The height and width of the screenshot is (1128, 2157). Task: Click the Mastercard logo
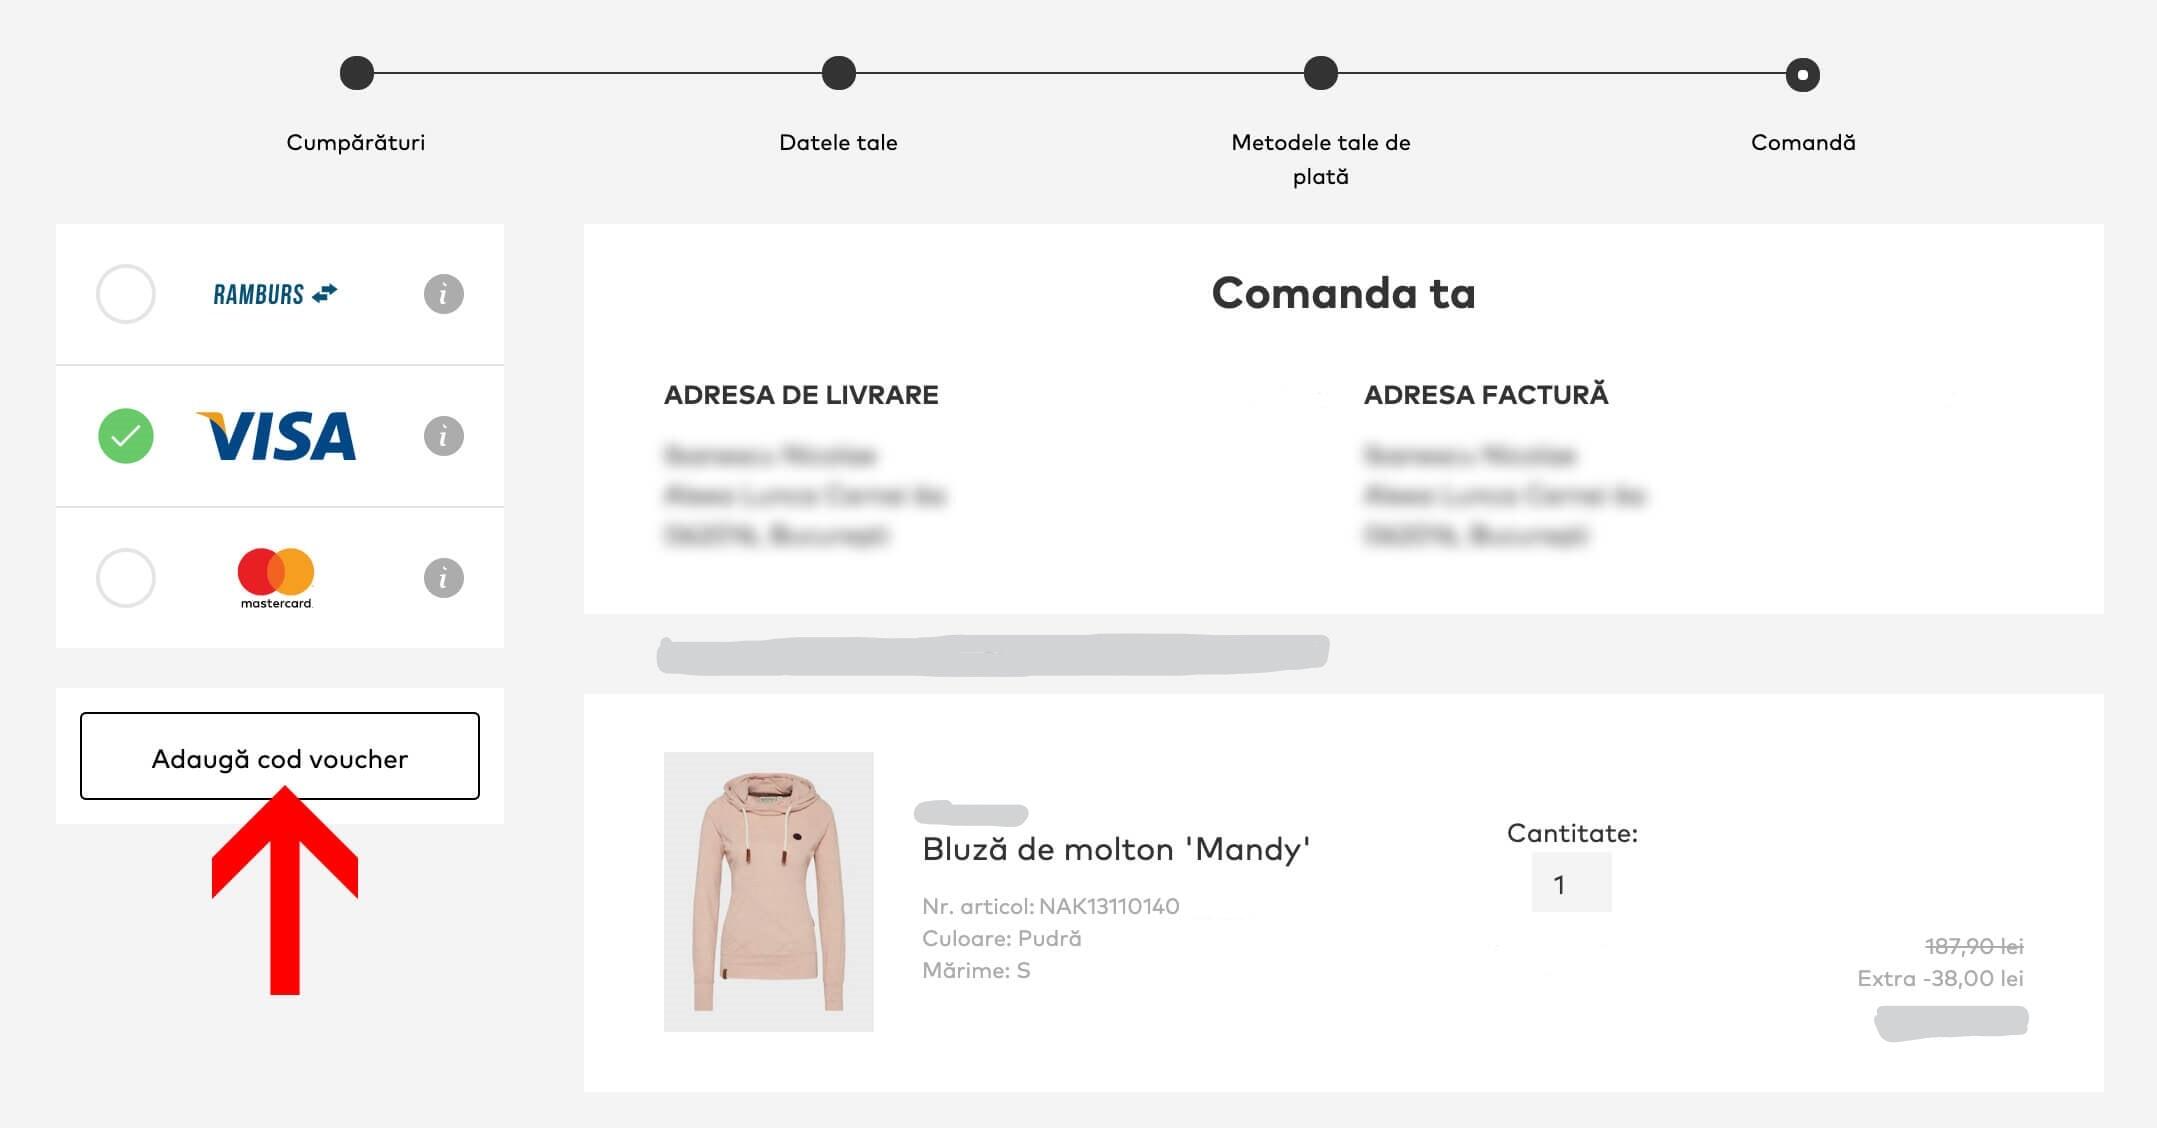(x=276, y=577)
